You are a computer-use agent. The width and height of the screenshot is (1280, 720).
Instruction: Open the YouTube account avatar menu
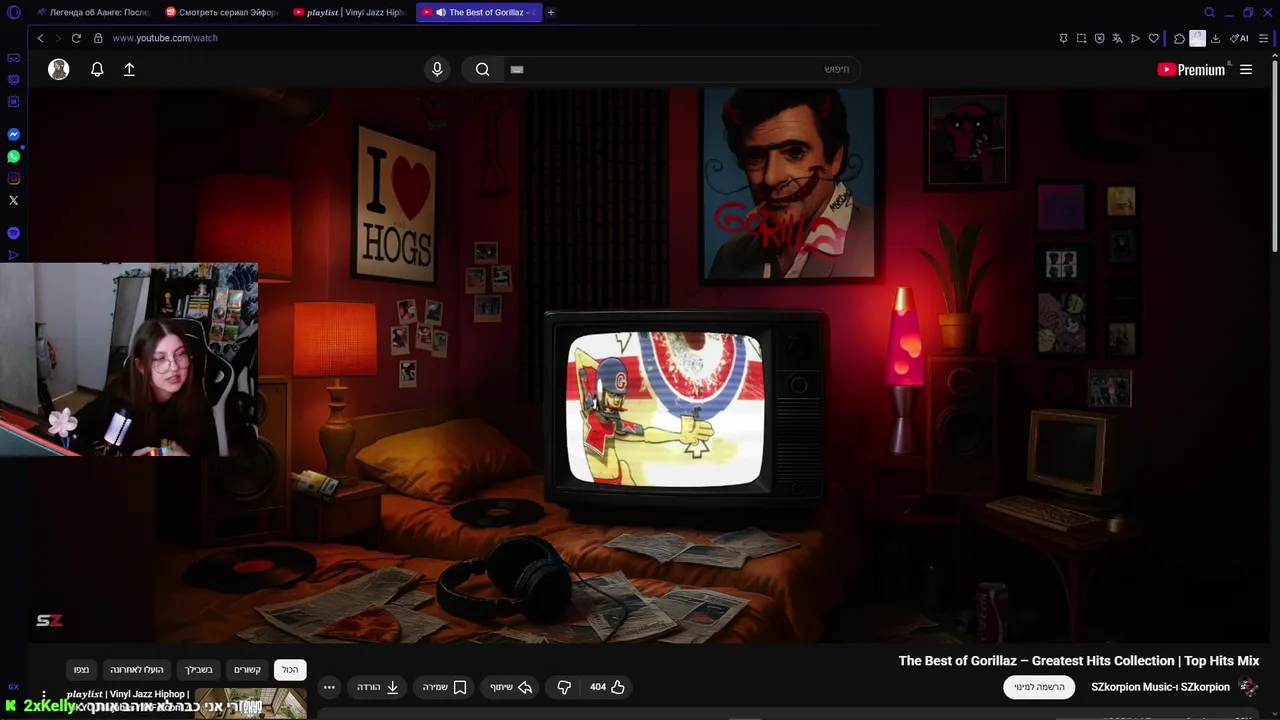click(x=59, y=69)
